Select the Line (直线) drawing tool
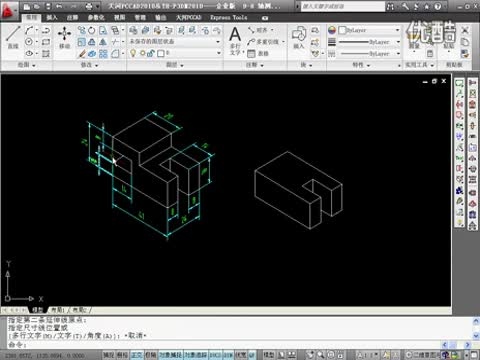The width and height of the screenshot is (480, 360). tap(13, 37)
